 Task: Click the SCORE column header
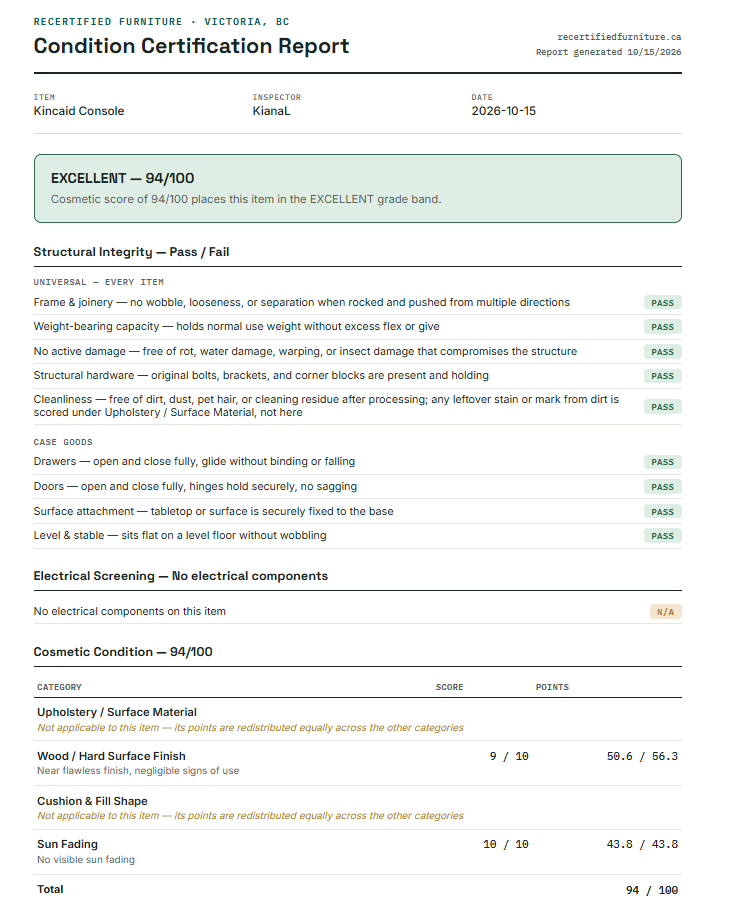click(x=449, y=687)
